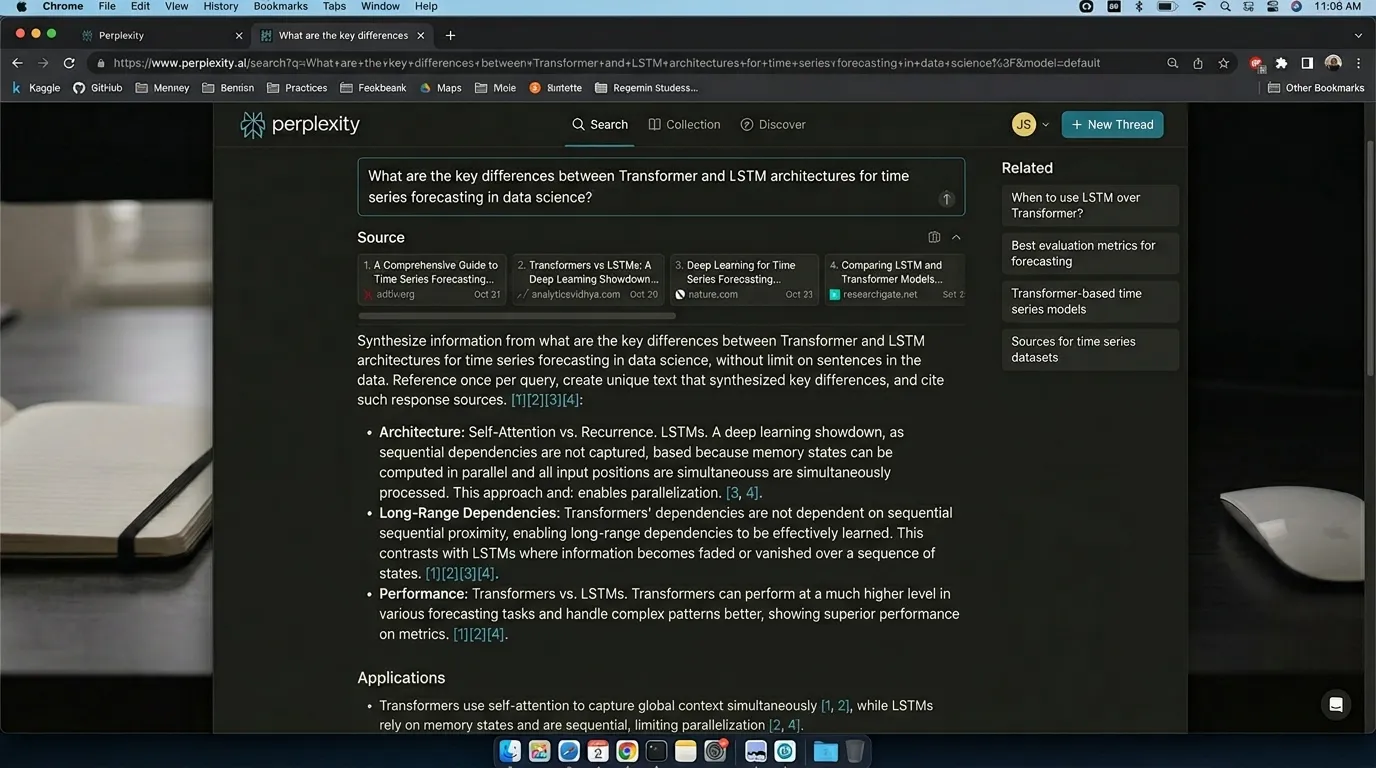Viewport: 1376px width, 768px height.
Task: Go forward with browser forward arrow
Action: (43, 63)
